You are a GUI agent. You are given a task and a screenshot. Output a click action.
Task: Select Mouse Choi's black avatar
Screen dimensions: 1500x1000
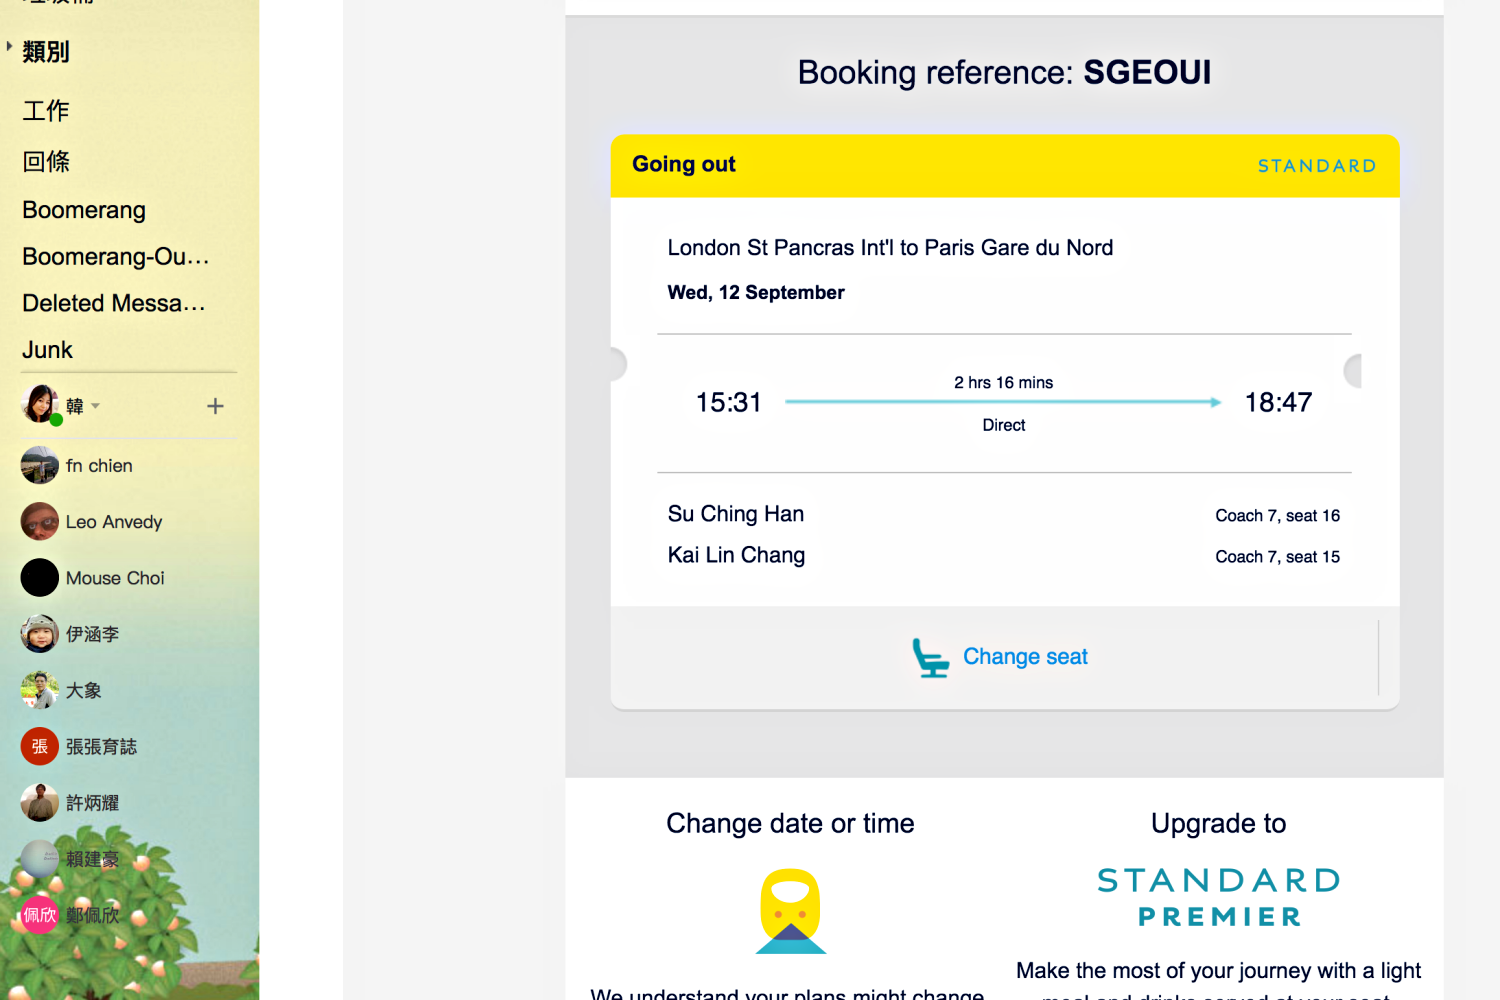tap(40, 578)
